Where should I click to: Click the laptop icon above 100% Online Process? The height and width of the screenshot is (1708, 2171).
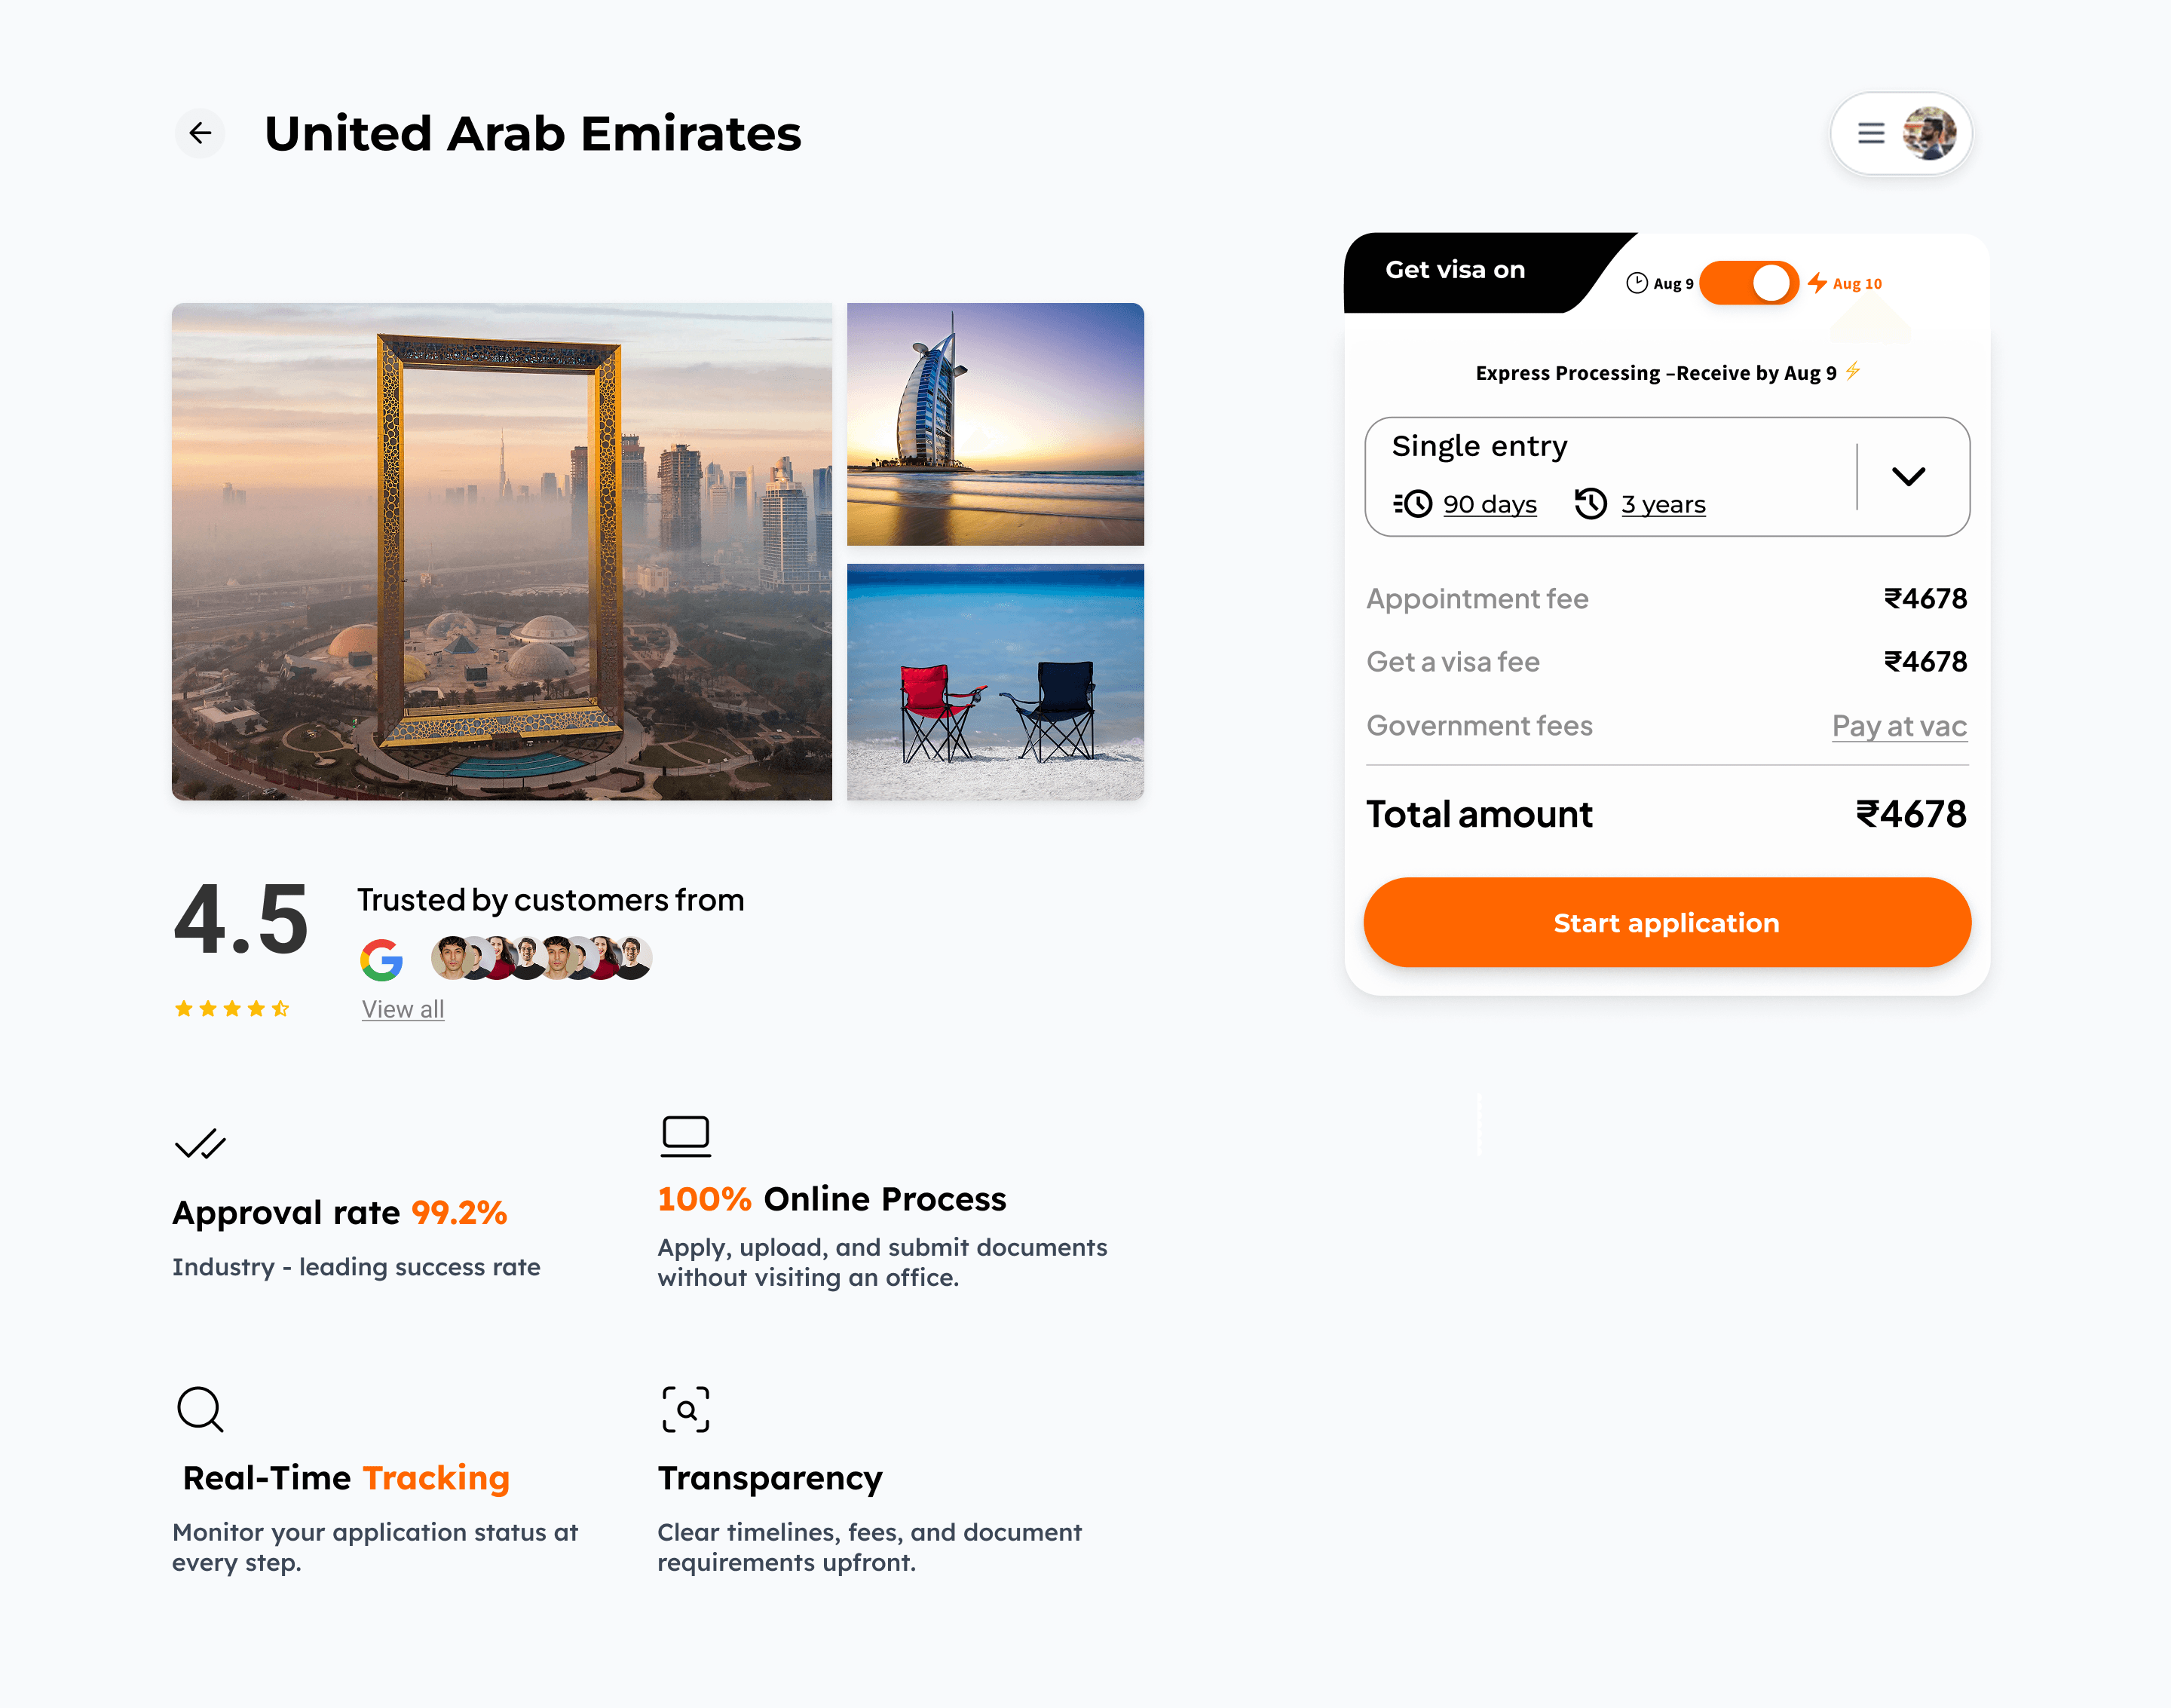tap(686, 1135)
